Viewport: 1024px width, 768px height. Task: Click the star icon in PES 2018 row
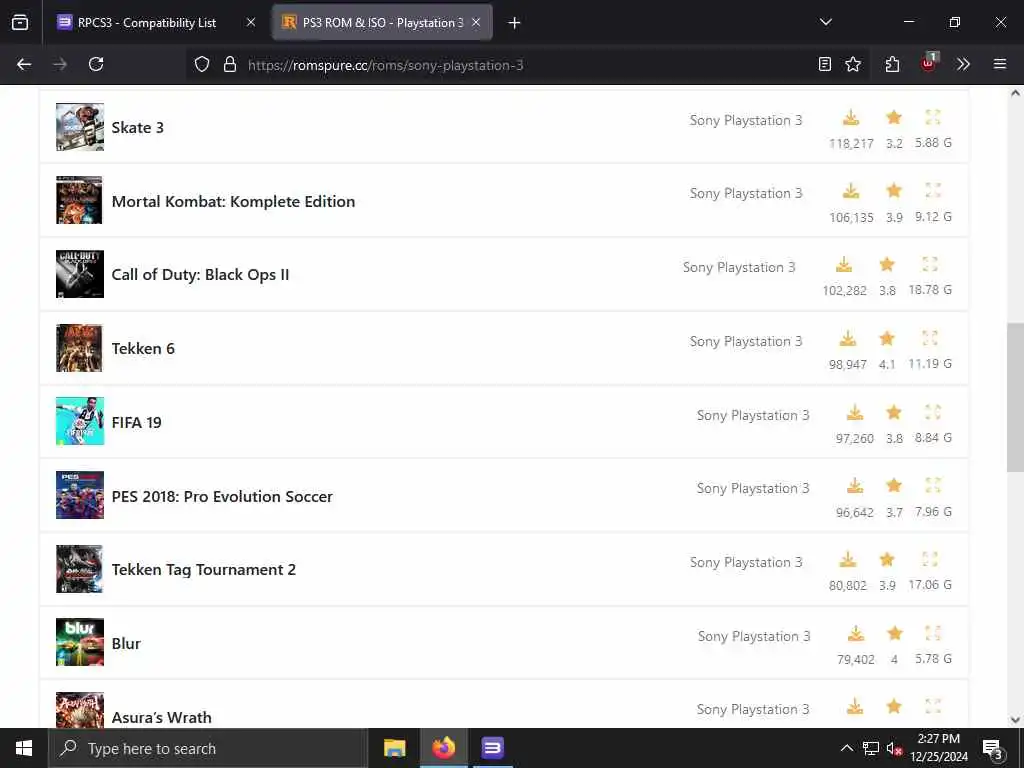pos(894,486)
